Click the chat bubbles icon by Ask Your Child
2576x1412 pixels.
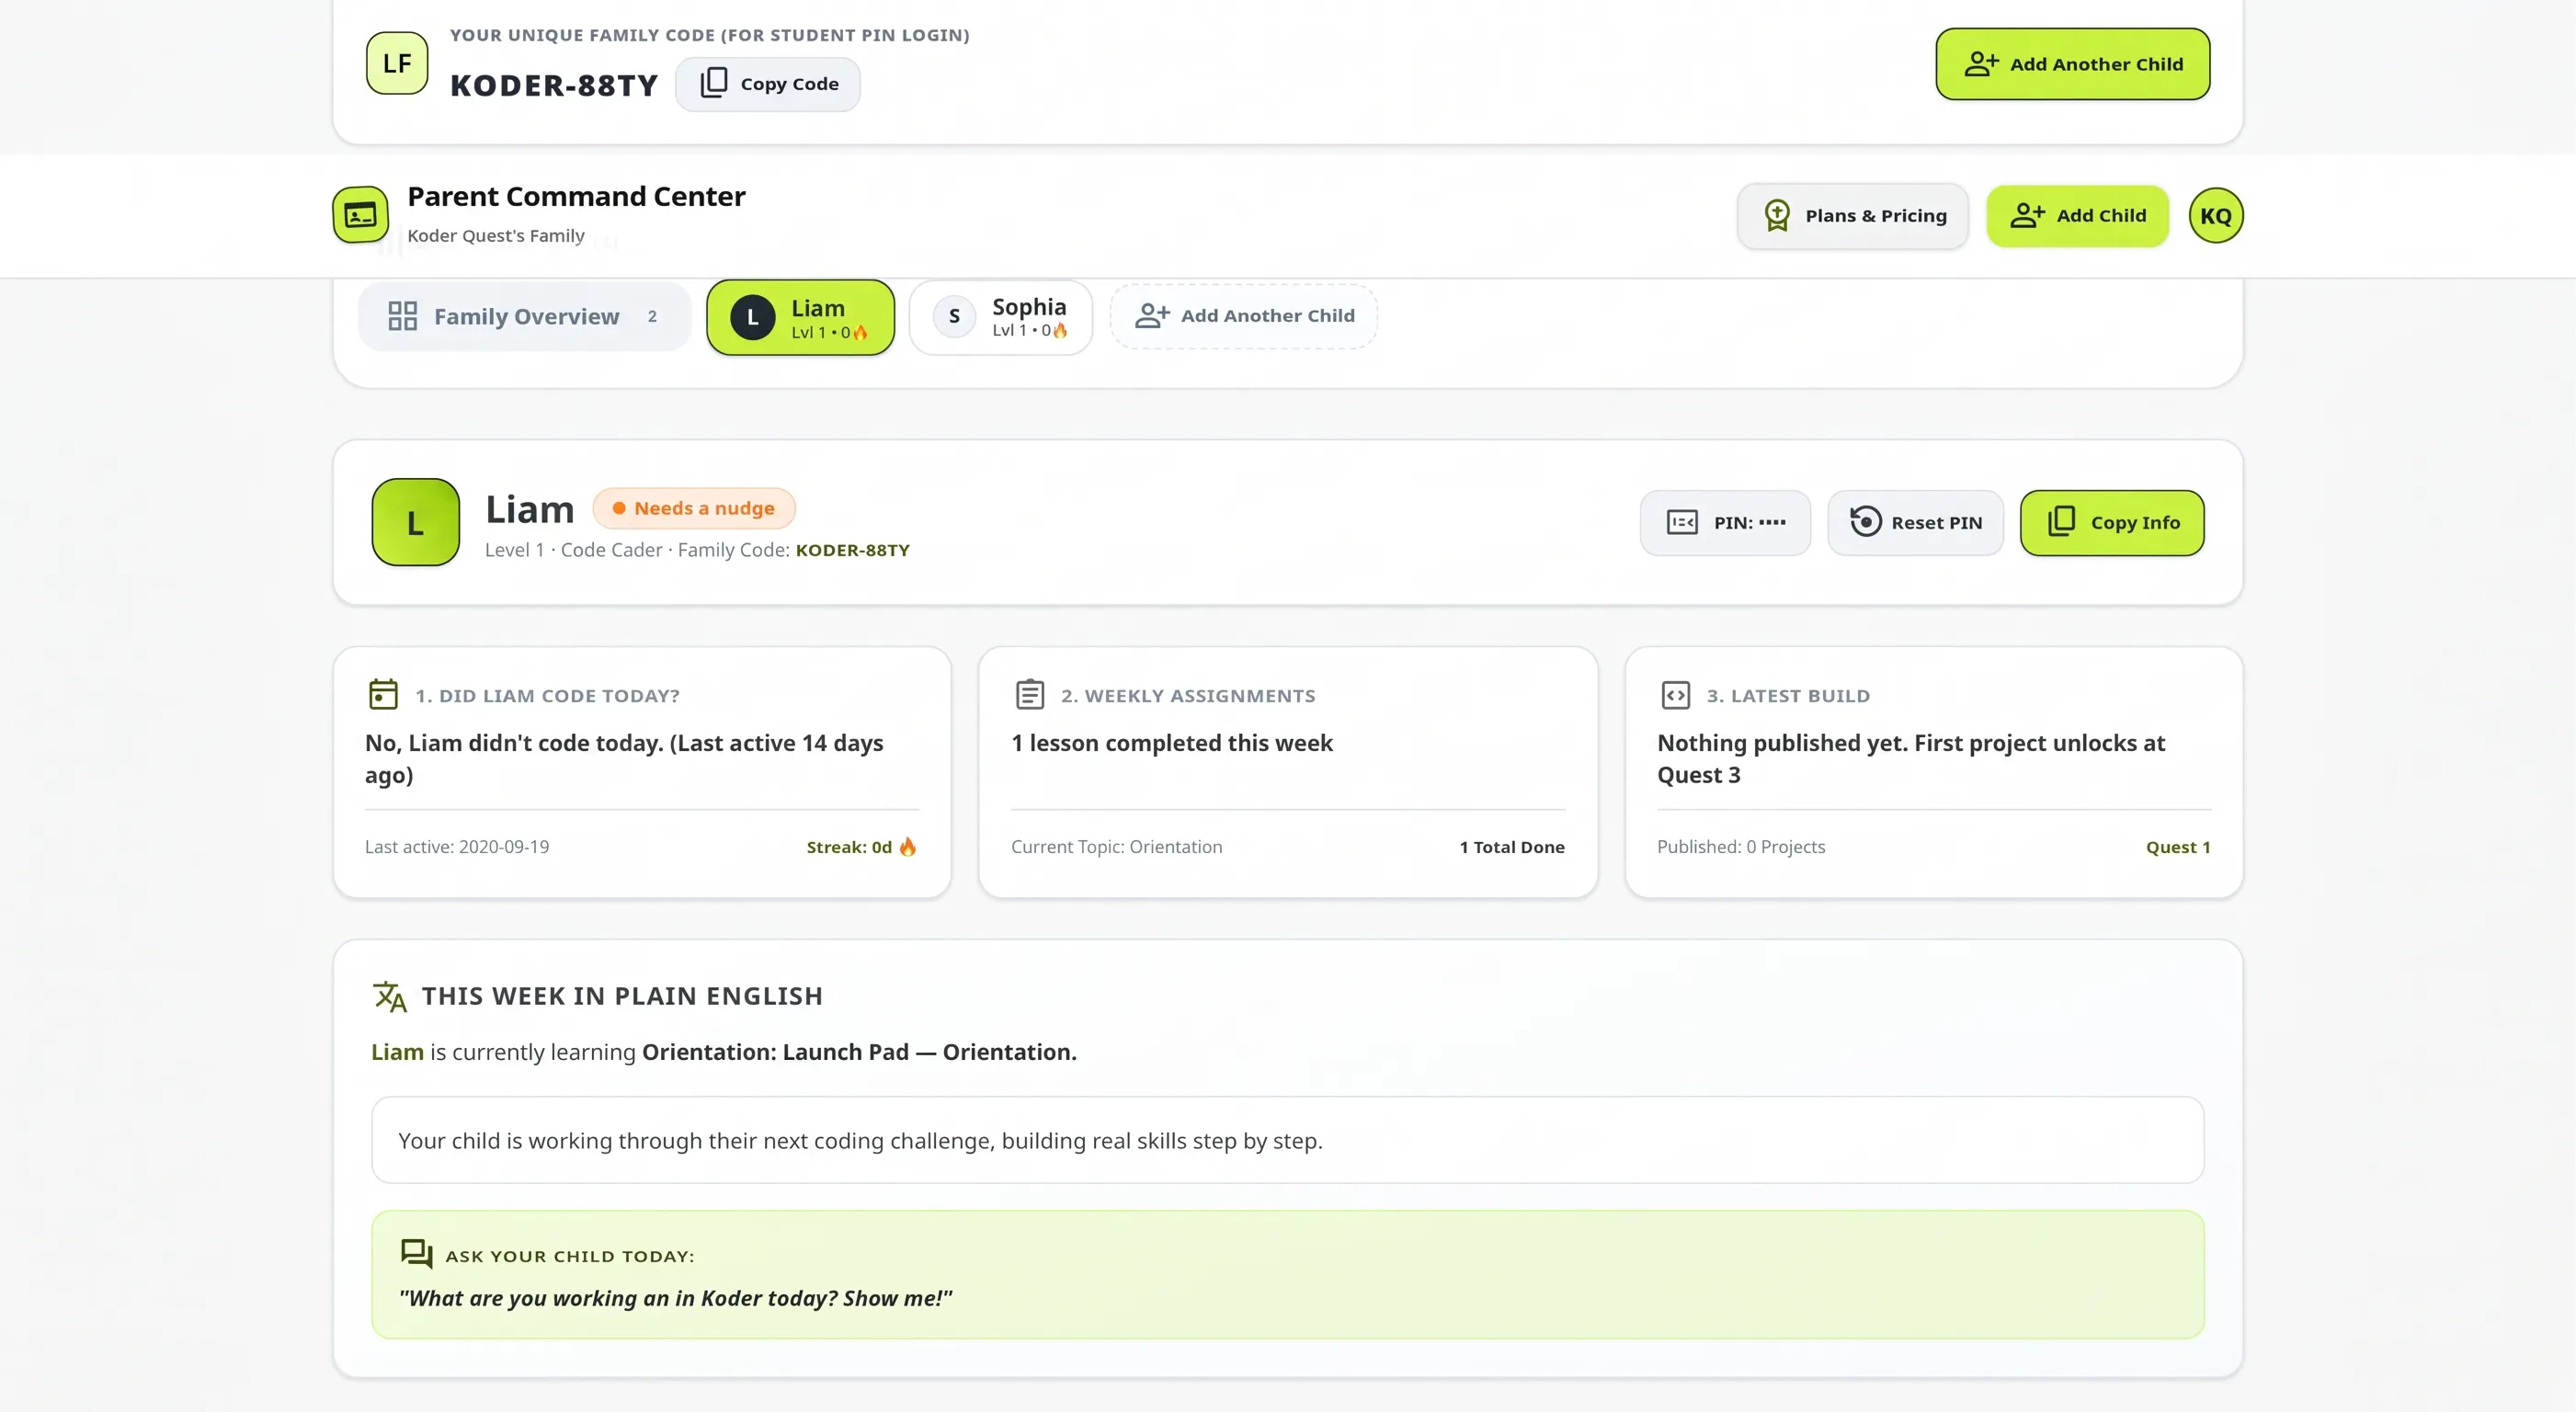point(416,1254)
